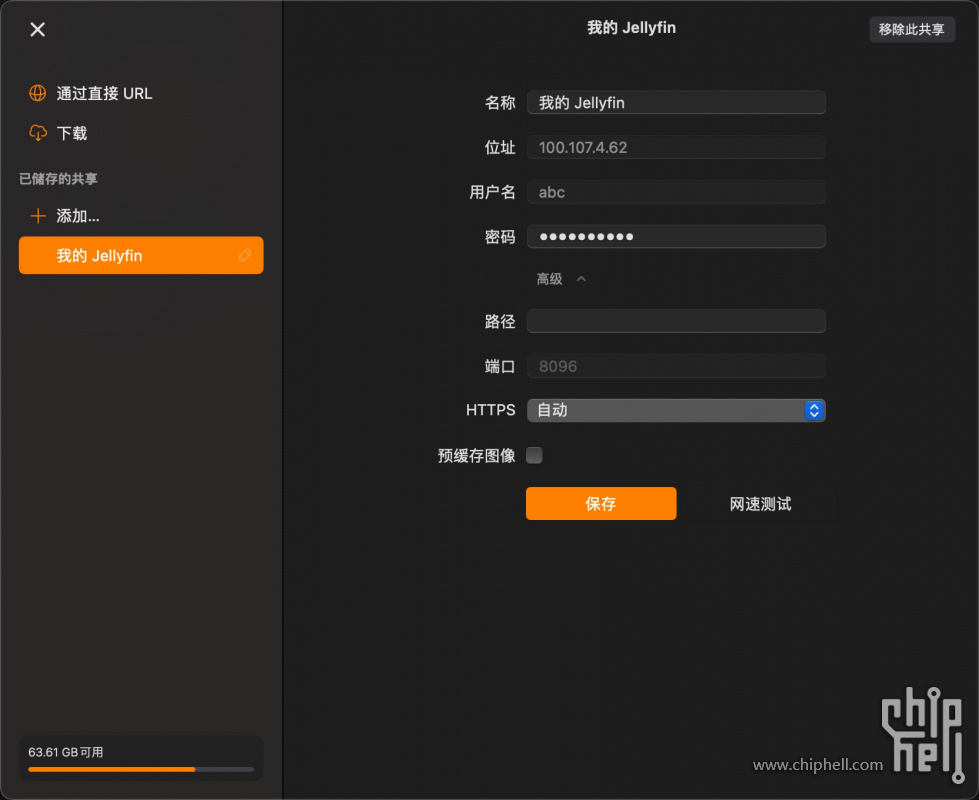Collapse the 高级 advanced section
The width and height of the screenshot is (979, 800).
click(x=561, y=279)
